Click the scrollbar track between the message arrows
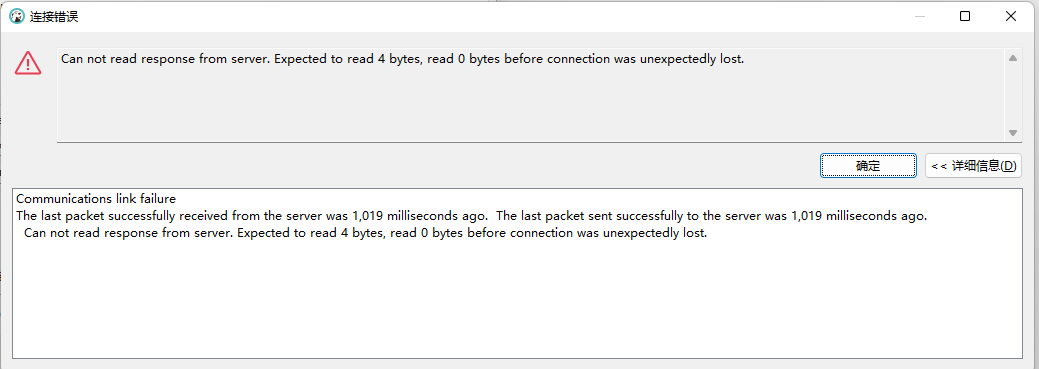 click(x=1012, y=95)
